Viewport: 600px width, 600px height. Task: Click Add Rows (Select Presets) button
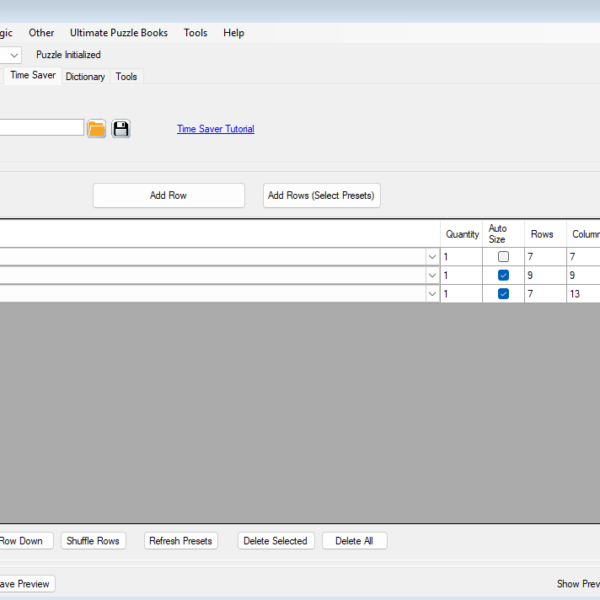coord(321,195)
